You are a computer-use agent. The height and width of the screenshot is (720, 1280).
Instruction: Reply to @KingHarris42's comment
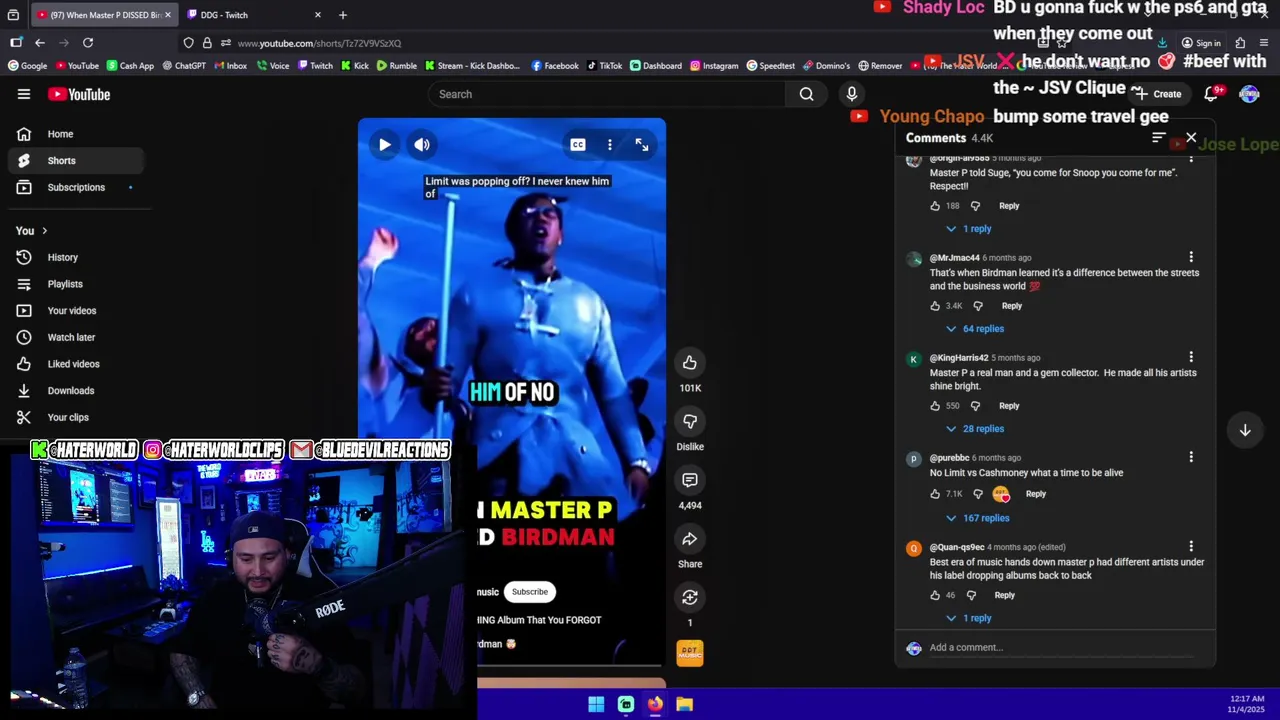1009,406
